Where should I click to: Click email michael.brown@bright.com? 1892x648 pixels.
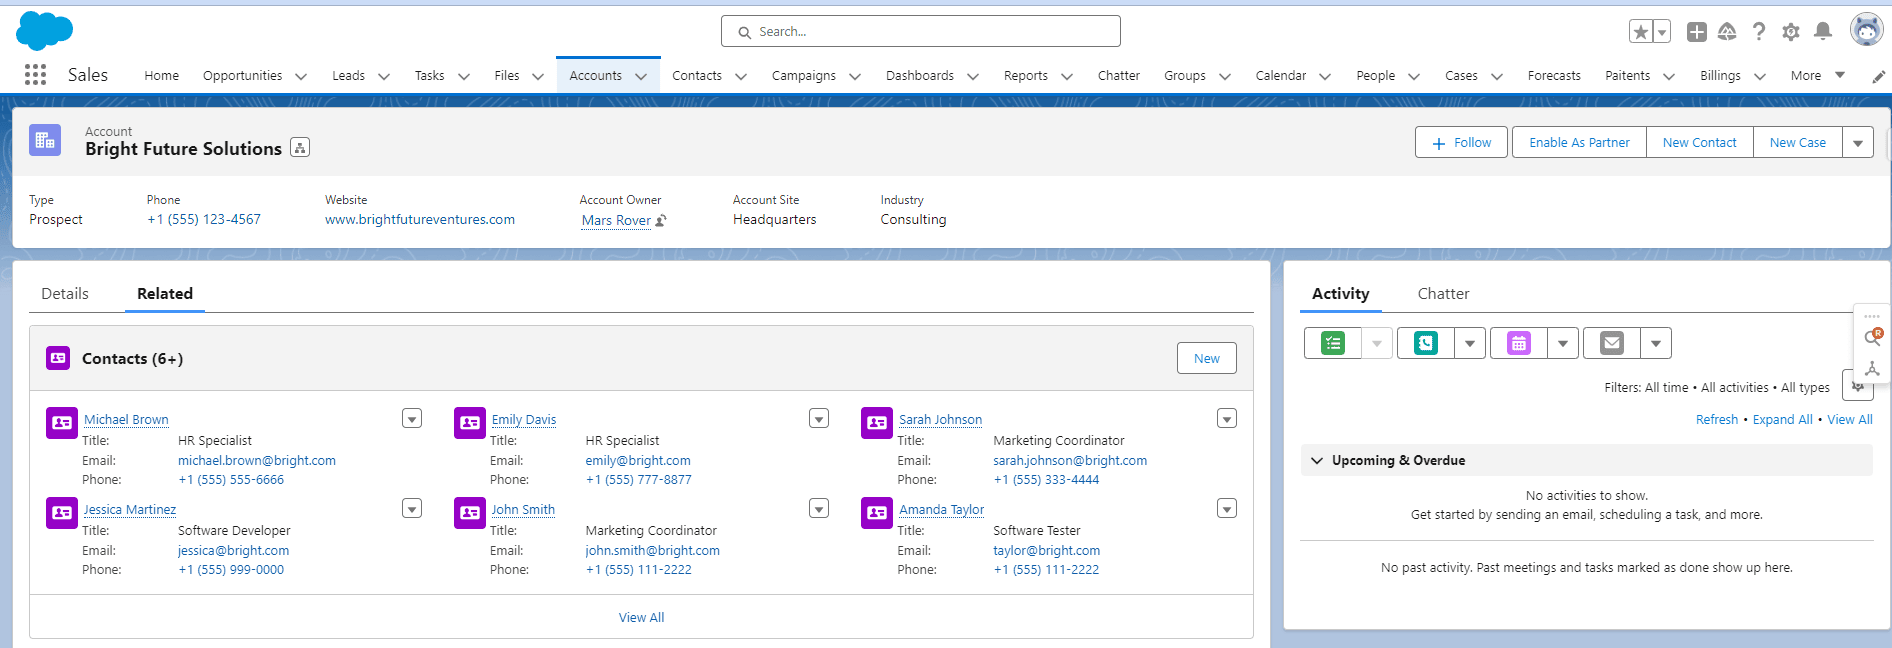[257, 460]
